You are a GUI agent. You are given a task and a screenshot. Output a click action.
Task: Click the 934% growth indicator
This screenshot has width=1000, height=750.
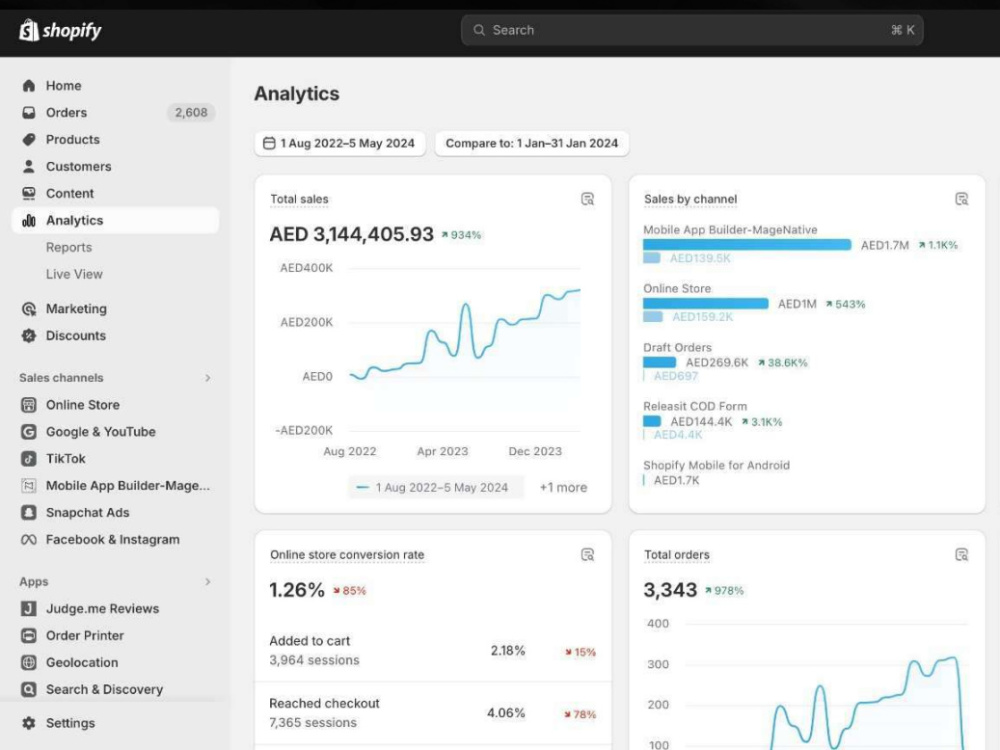pyautogui.click(x=461, y=235)
